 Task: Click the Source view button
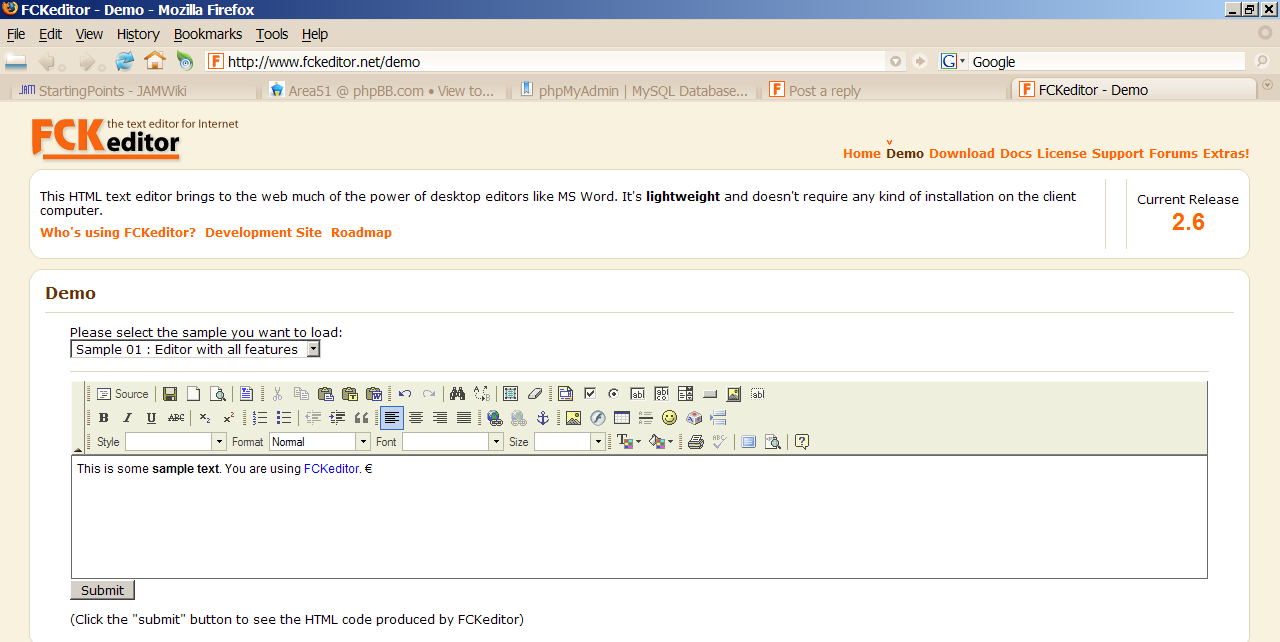(122, 394)
